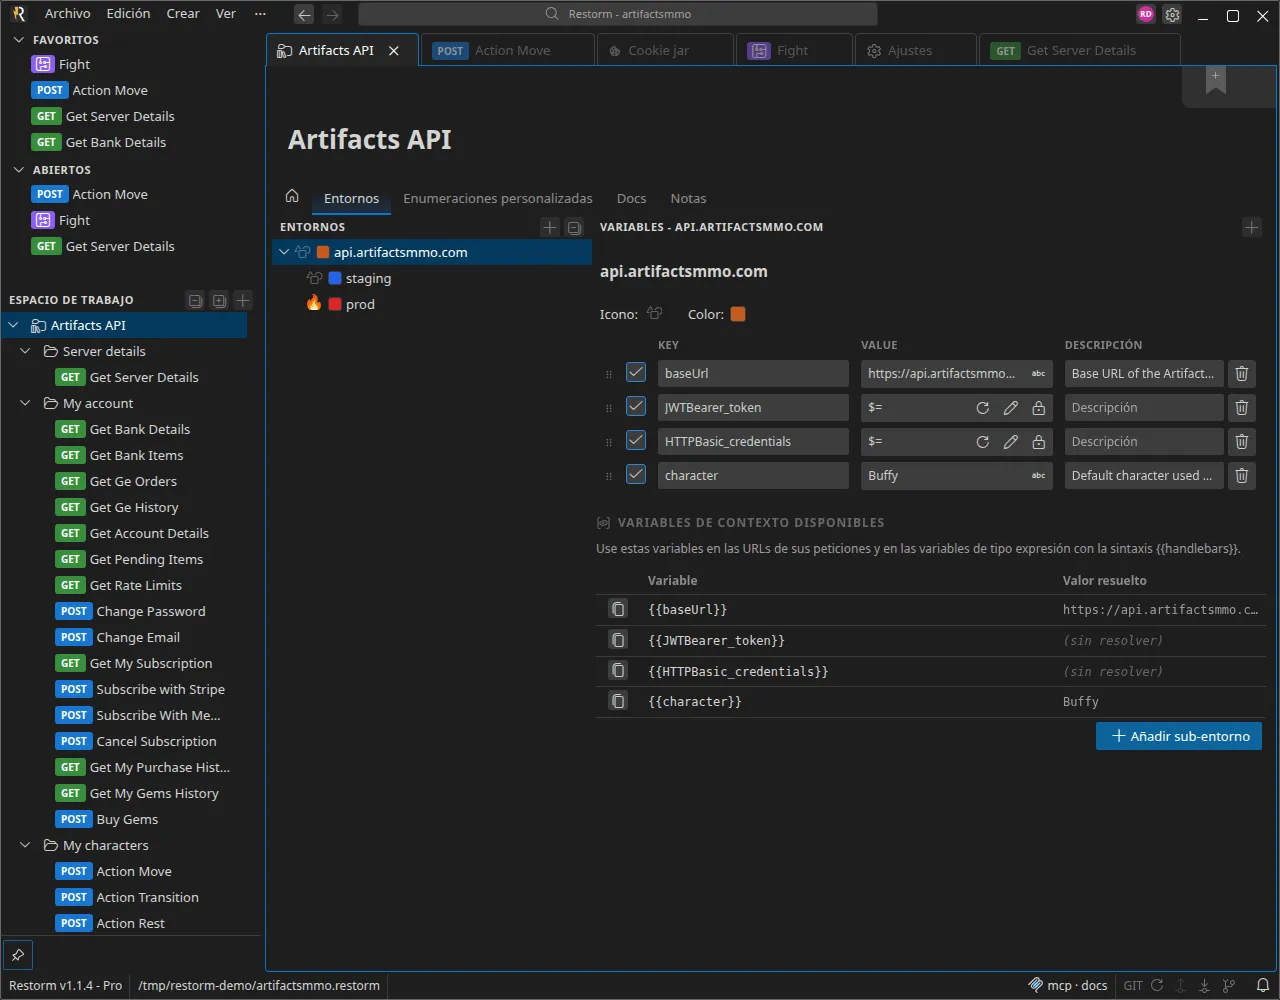
Task: Click the pin icon at the sidebar bottom
Action: (x=18, y=954)
